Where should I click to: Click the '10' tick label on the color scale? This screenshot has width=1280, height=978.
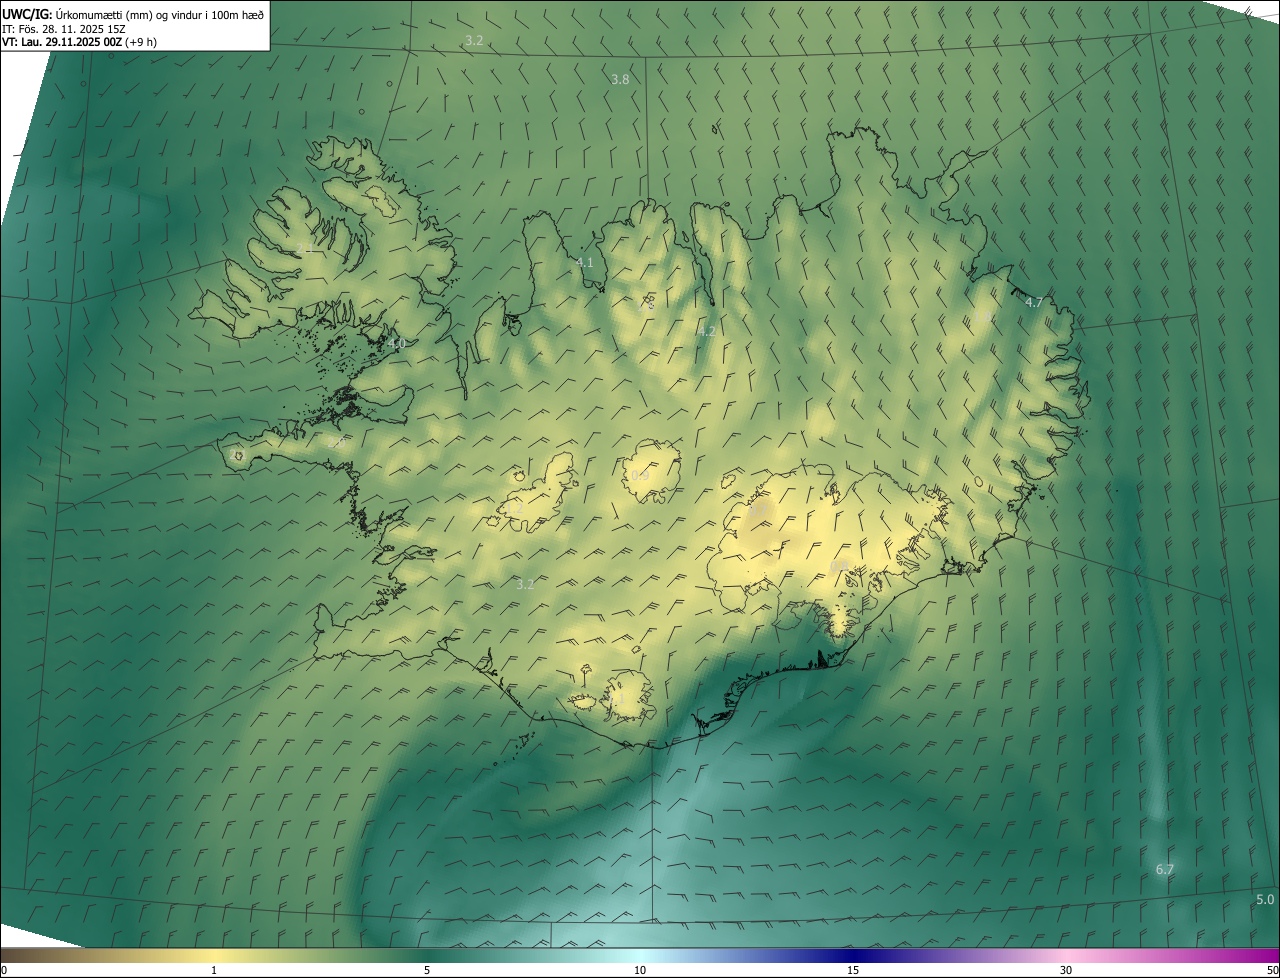pos(640,971)
